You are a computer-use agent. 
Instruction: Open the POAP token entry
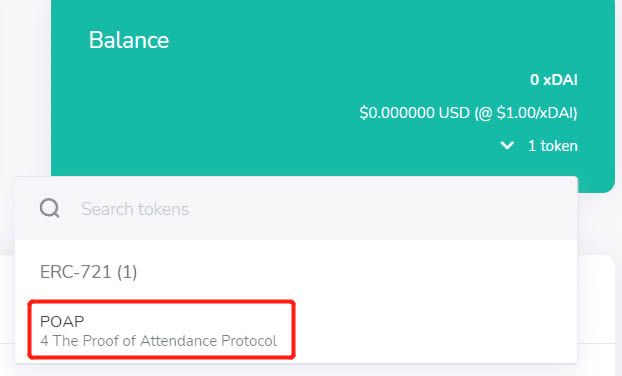tap(161, 330)
